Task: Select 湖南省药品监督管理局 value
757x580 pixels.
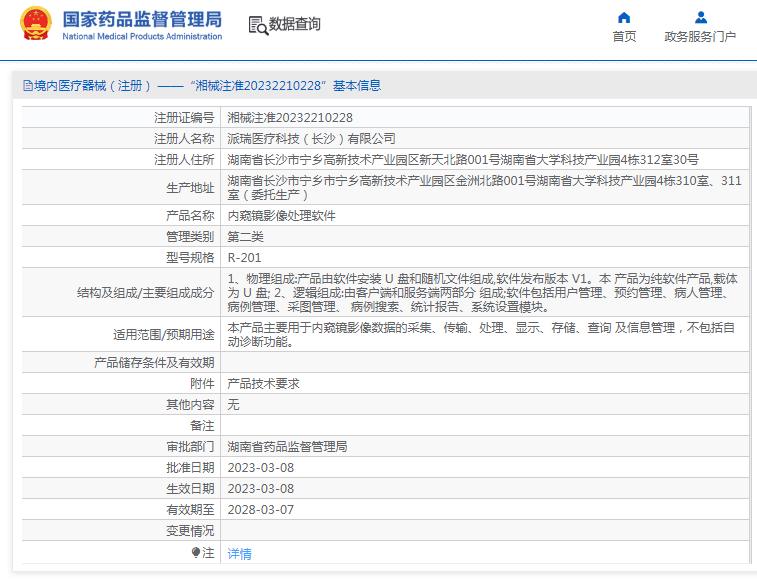Action: click(287, 447)
